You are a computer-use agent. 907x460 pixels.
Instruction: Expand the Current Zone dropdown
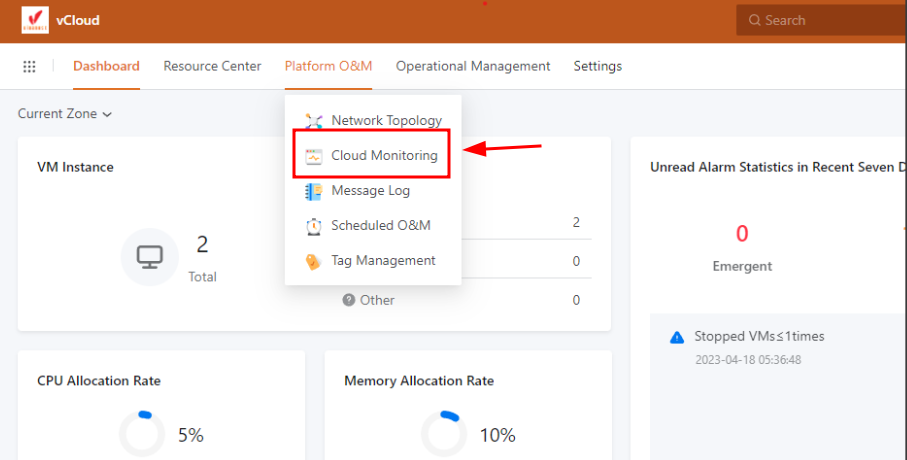click(65, 114)
